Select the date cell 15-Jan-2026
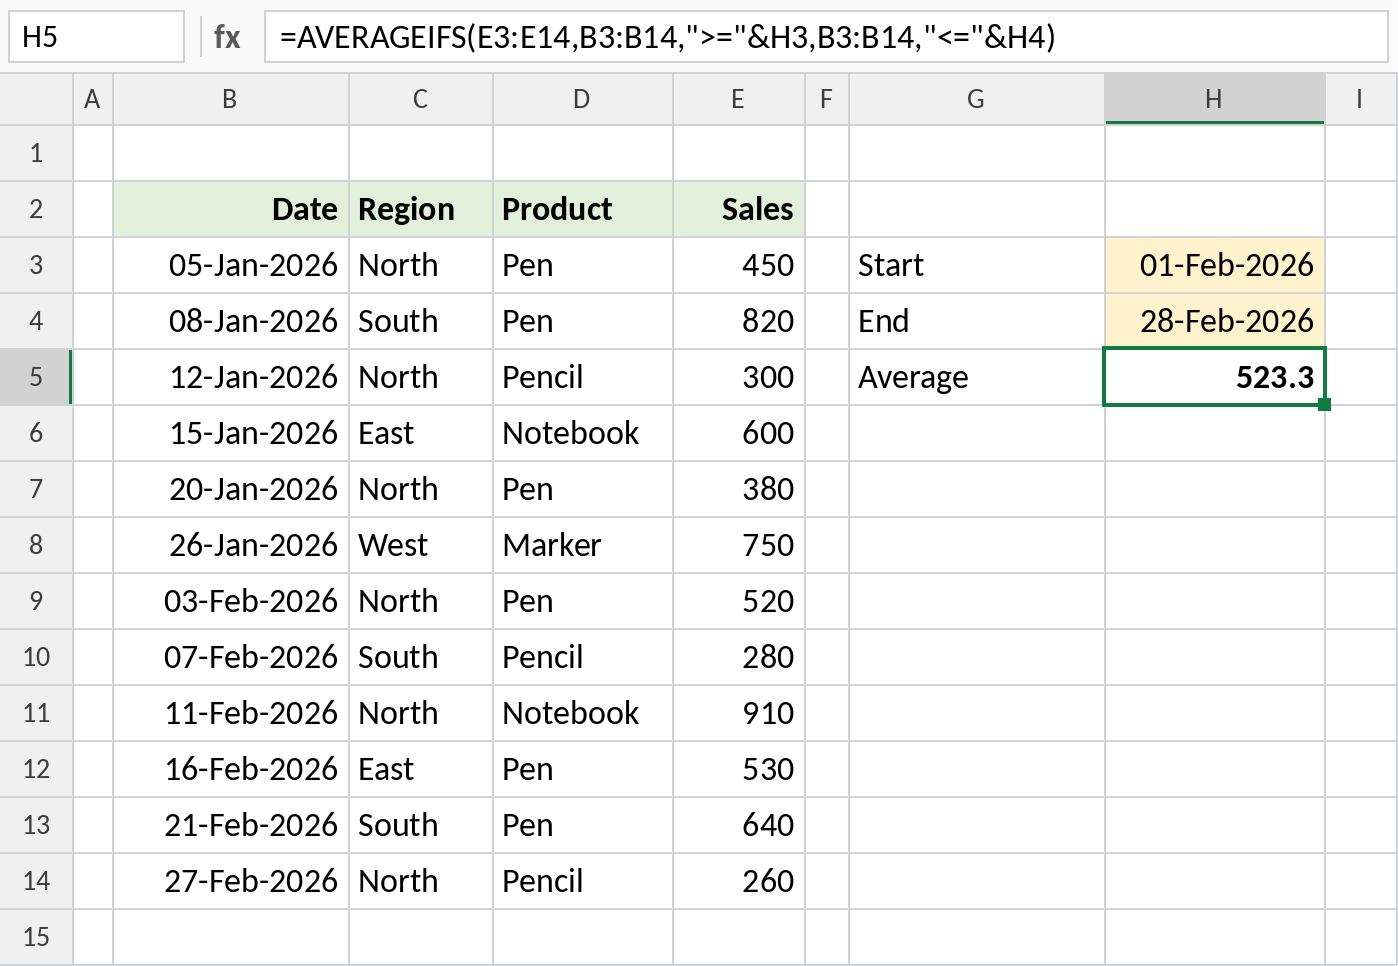The height and width of the screenshot is (966, 1398). click(231, 433)
